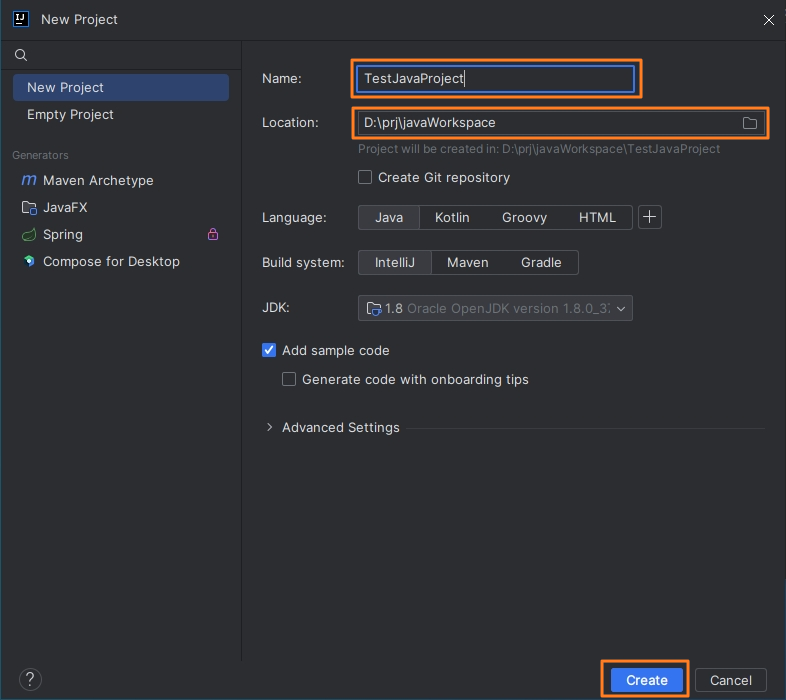Open help with the question mark button

30,679
